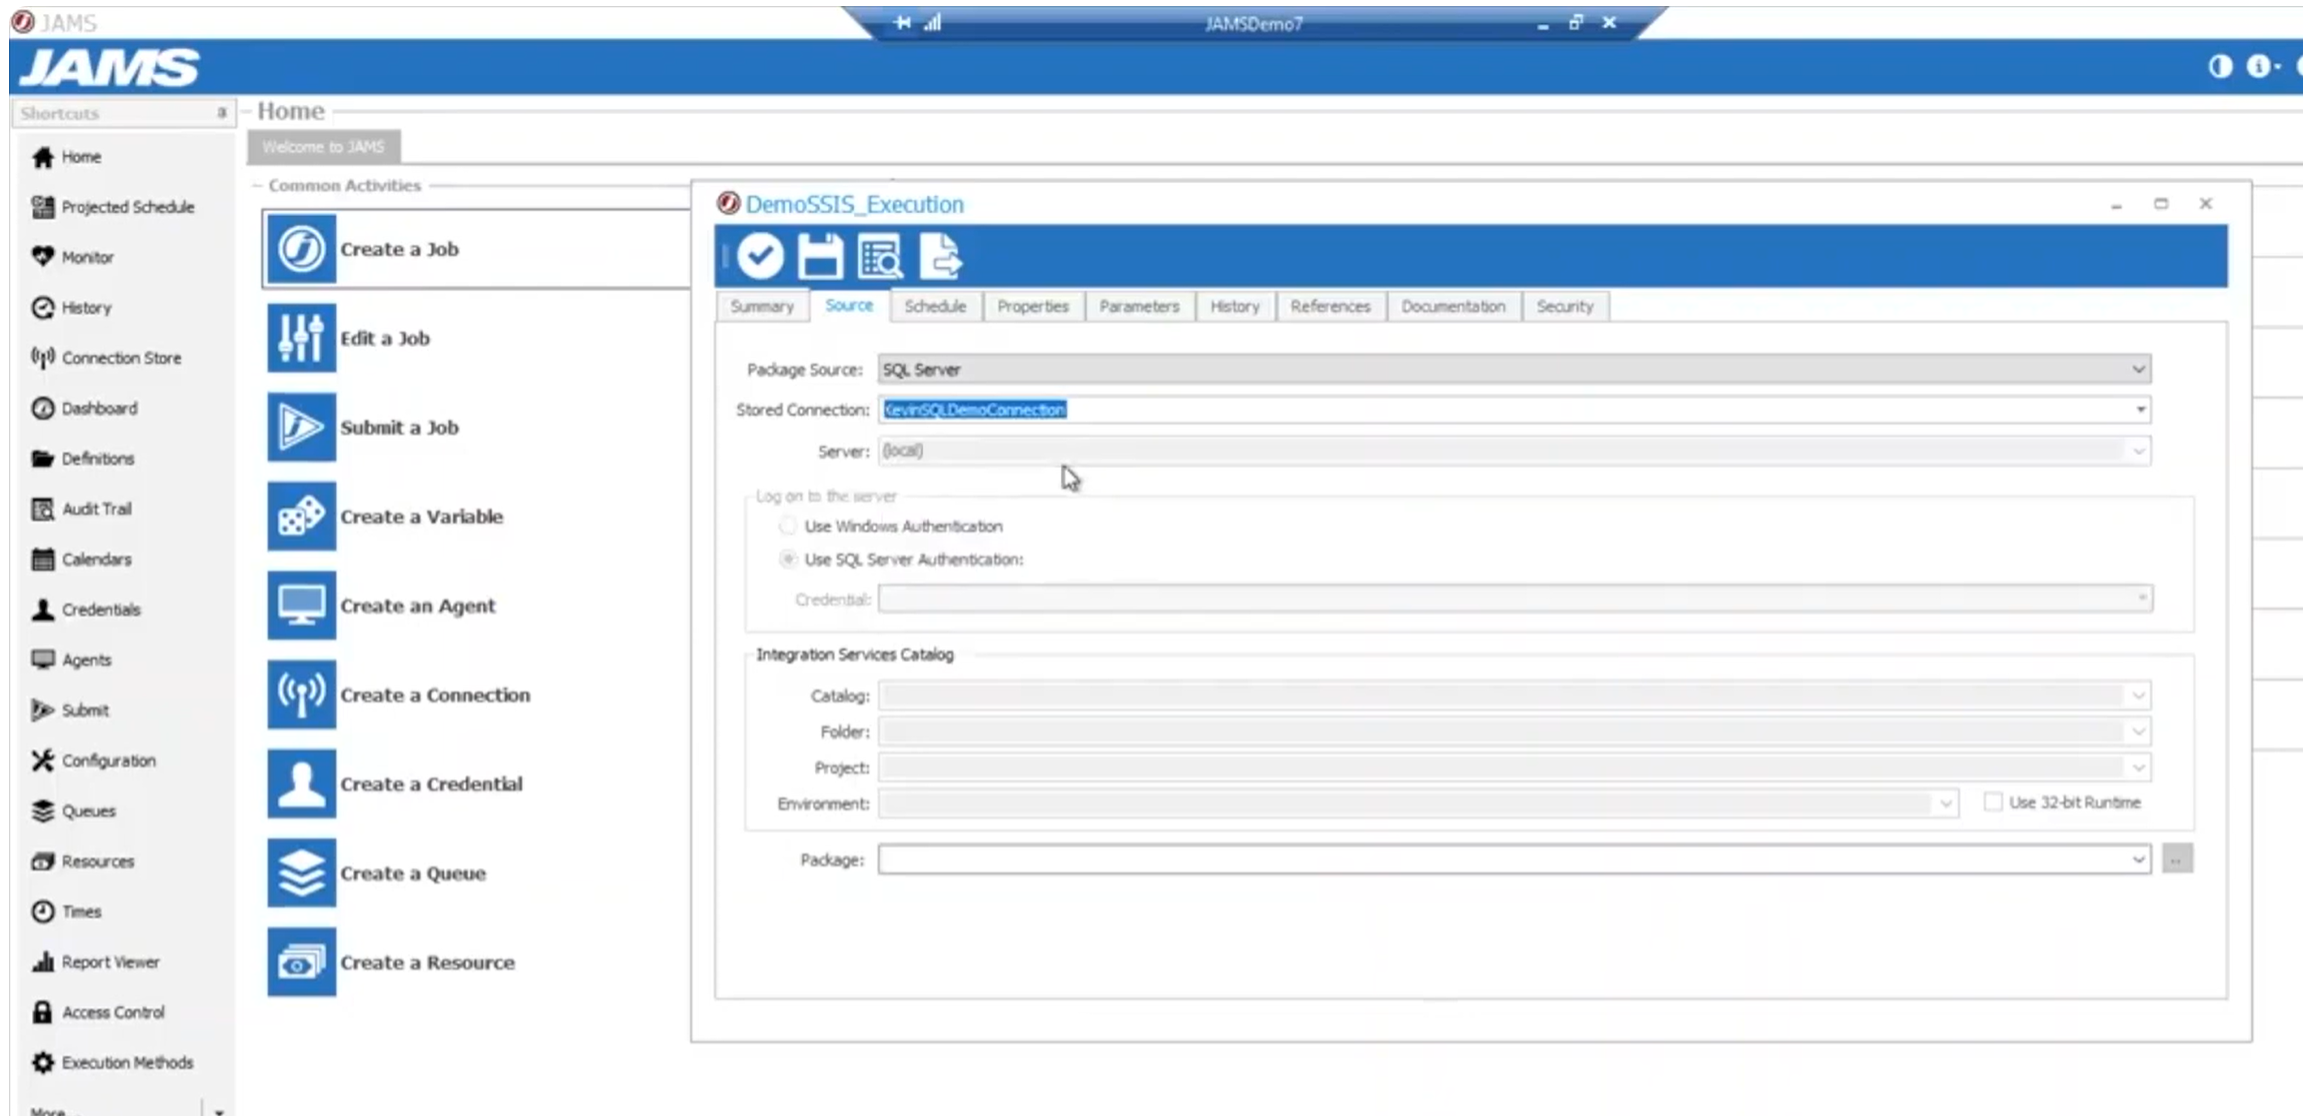Click the pin icon on remote session bar
Screen dimensions: 2303x1116
tap(902, 22)
